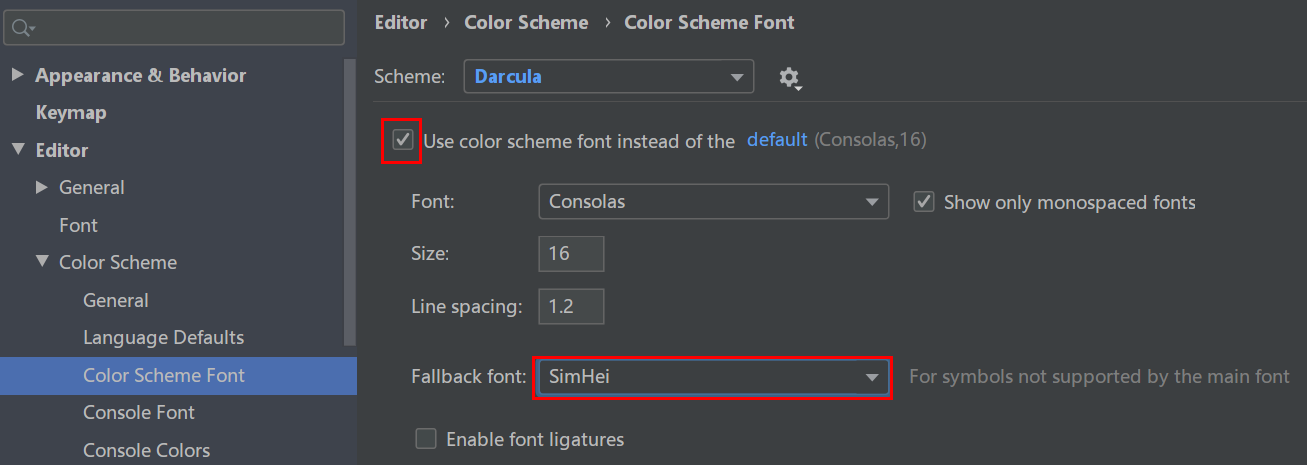Enable font ligatures checkbox
1307x465 pixels.
click(426, 439)
